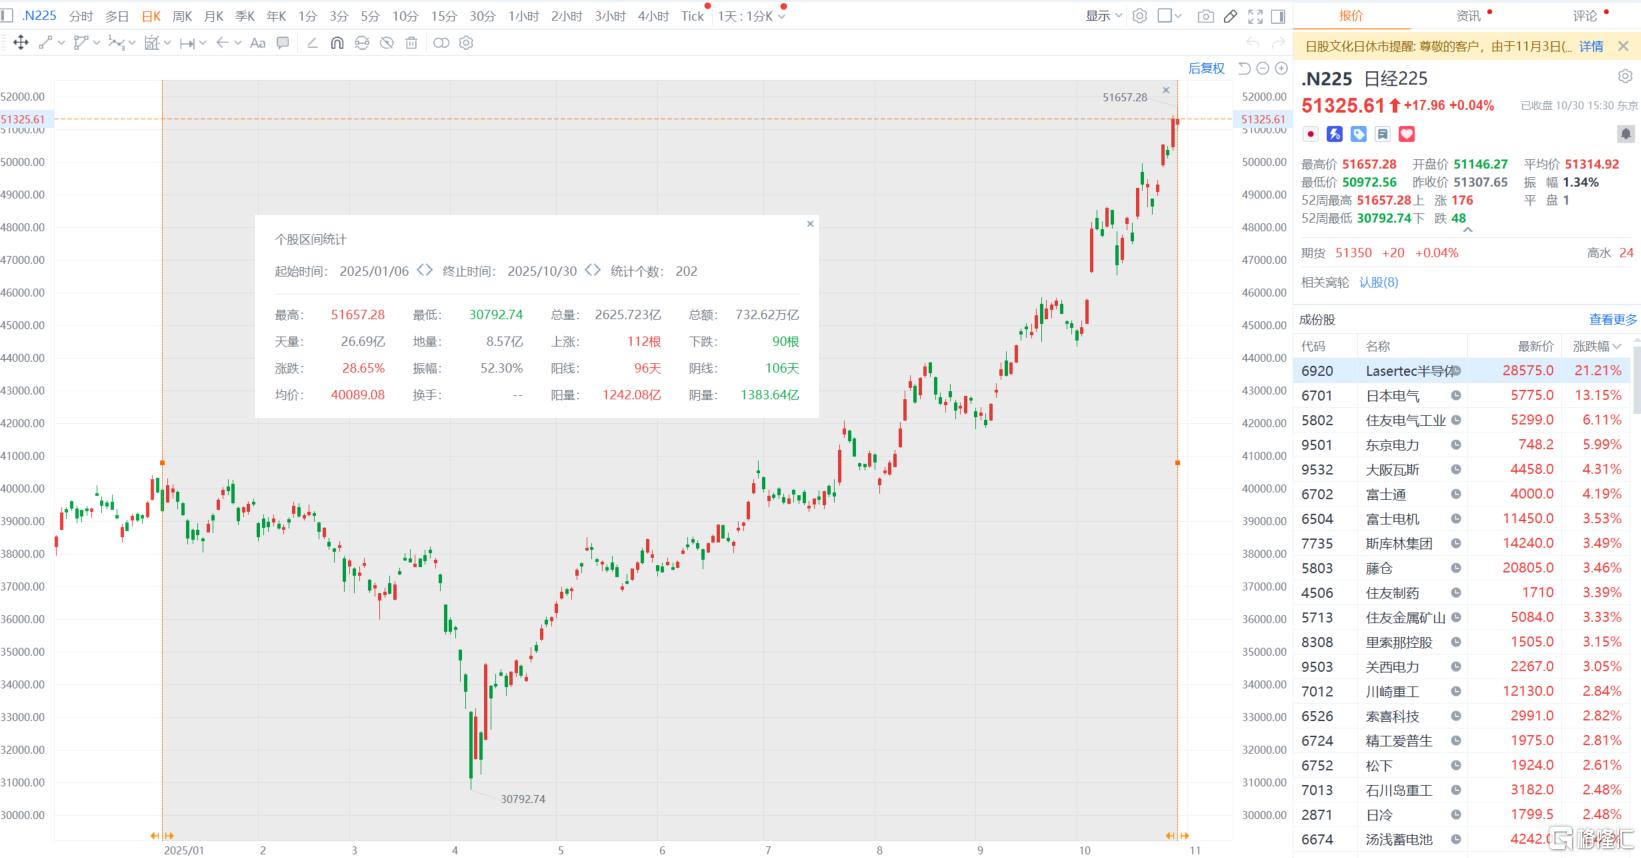Select the text annotation Aa tool
This screenshot has height=858, width=1641.
[257, 43]
